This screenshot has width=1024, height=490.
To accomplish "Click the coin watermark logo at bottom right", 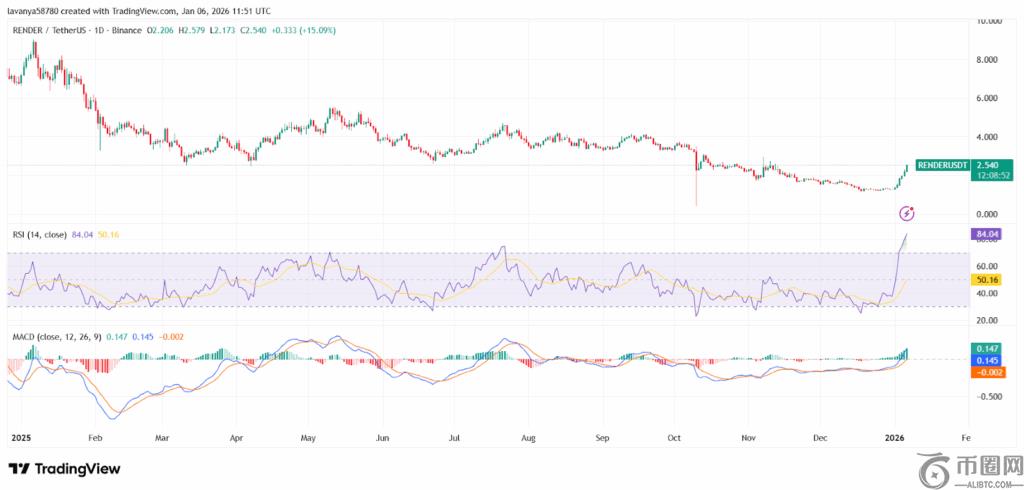I will pos(938,466).
